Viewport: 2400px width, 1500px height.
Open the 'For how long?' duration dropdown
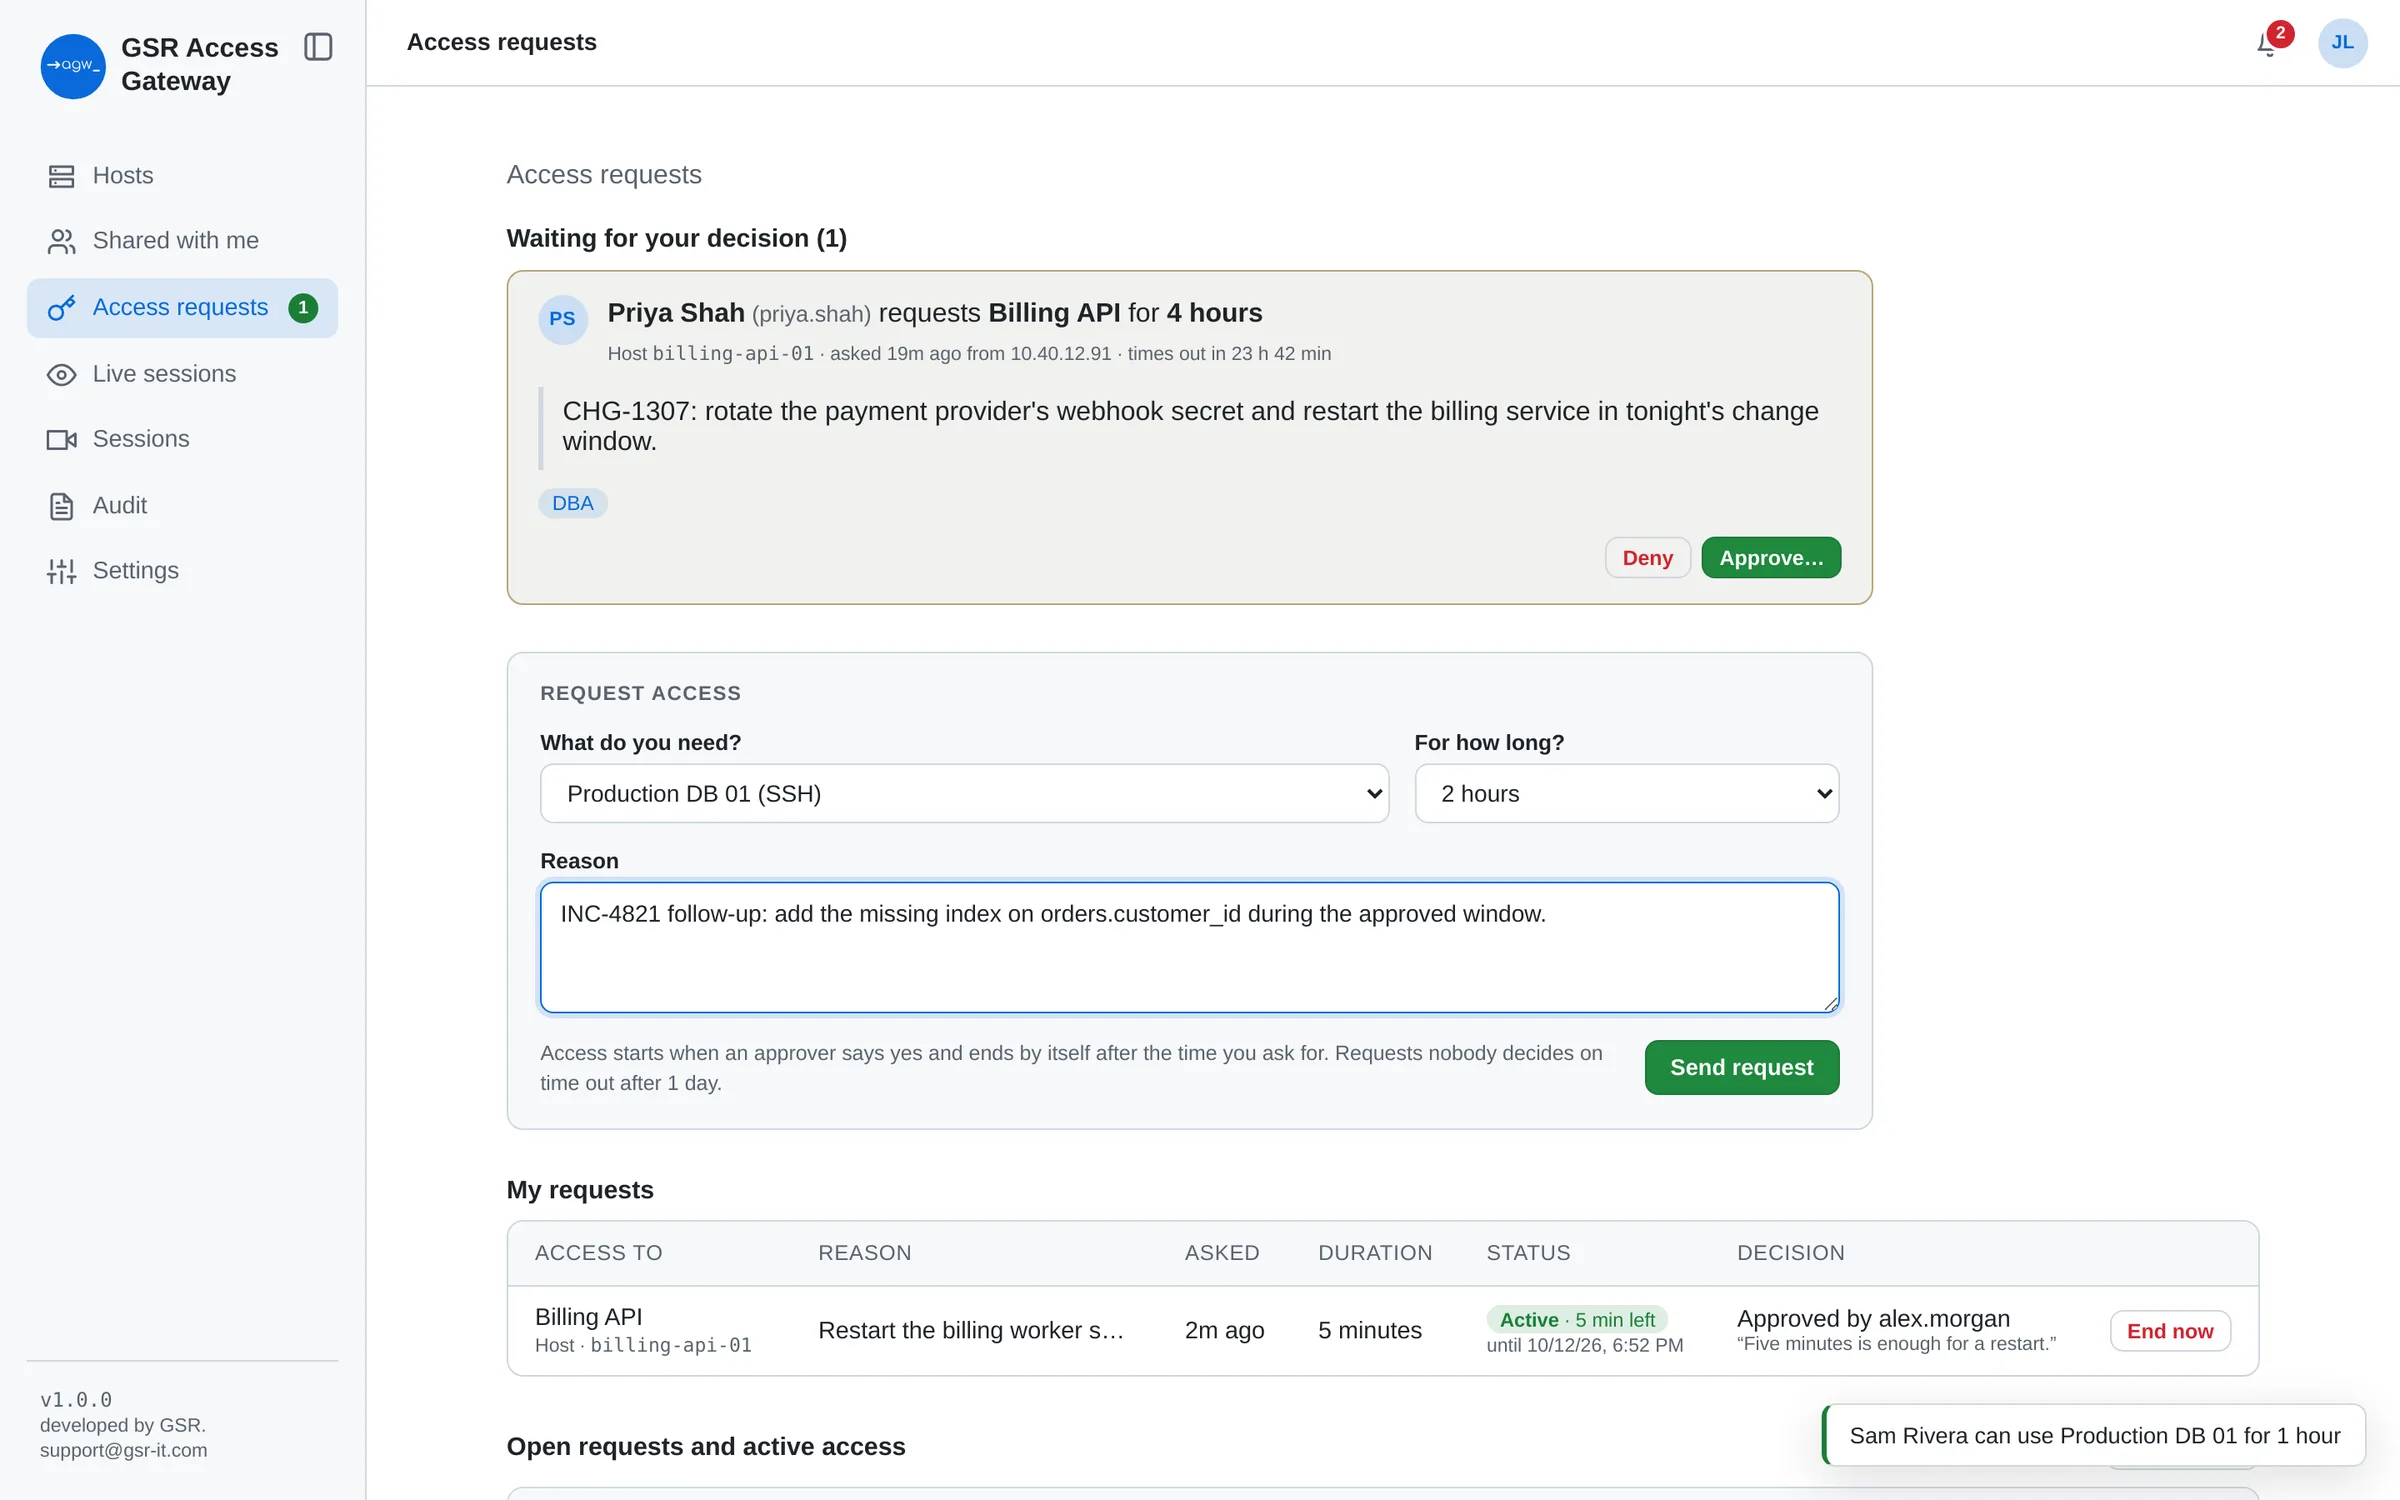click(x=1626, y=794)
